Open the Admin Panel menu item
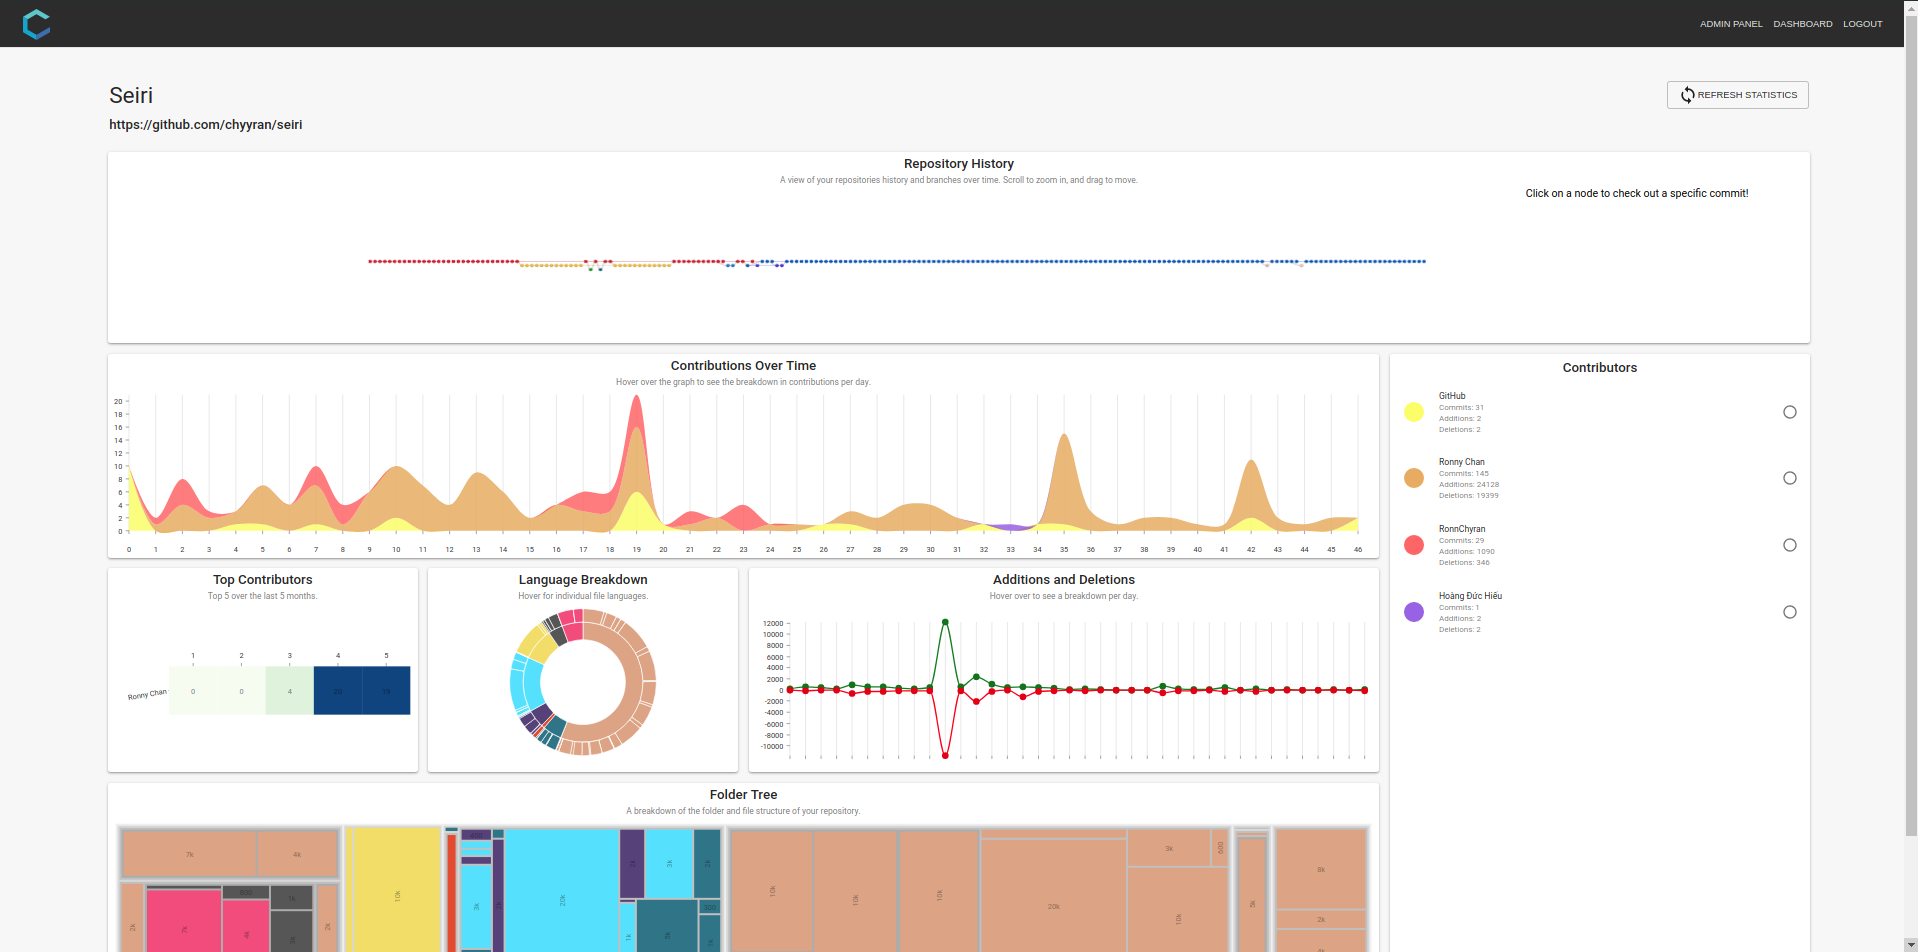The image size is (1918, 952). click(1730, 24)
